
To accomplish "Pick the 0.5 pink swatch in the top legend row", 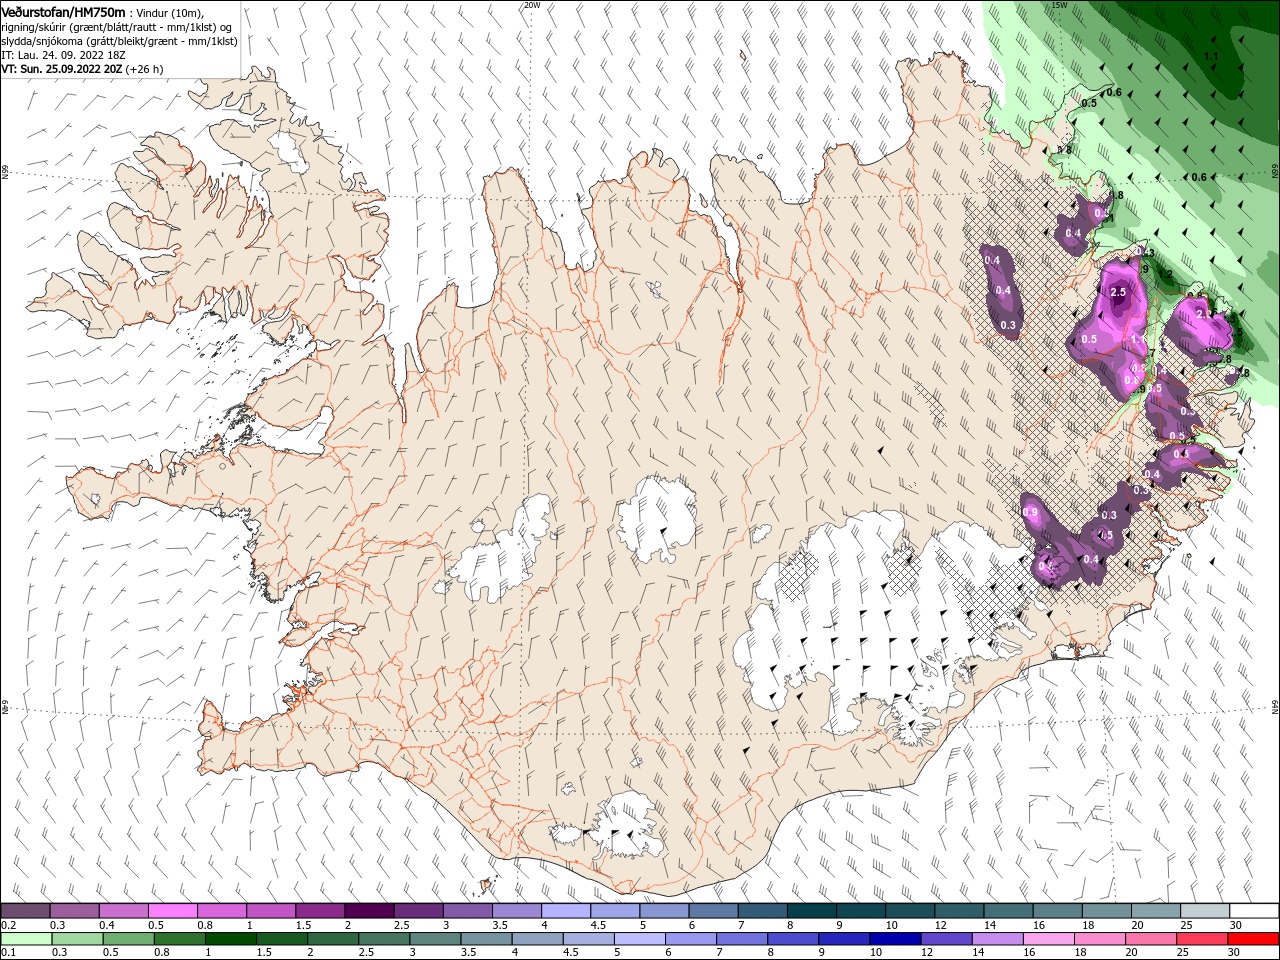I will point(172,911).
